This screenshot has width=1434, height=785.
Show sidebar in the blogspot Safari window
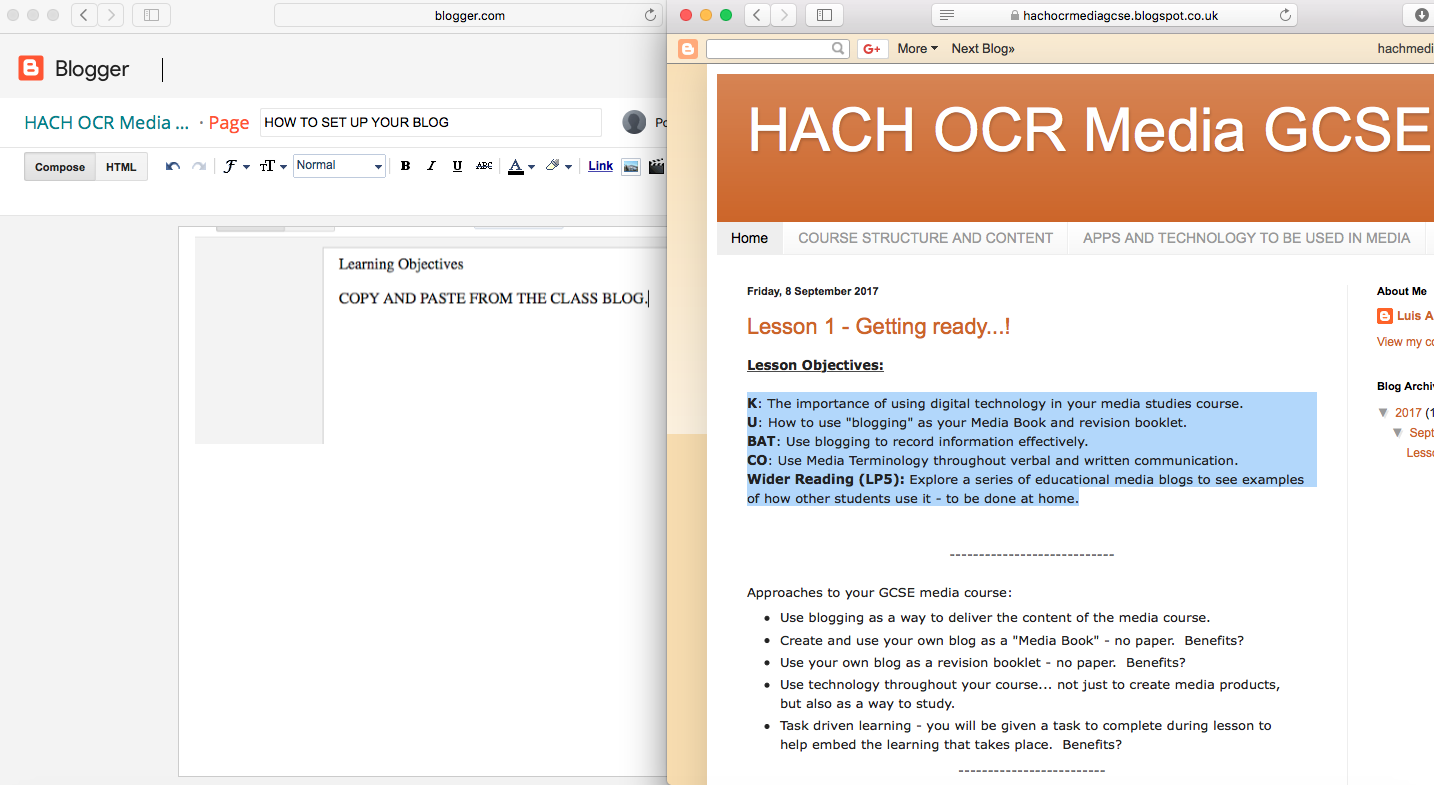pos(825,15)
